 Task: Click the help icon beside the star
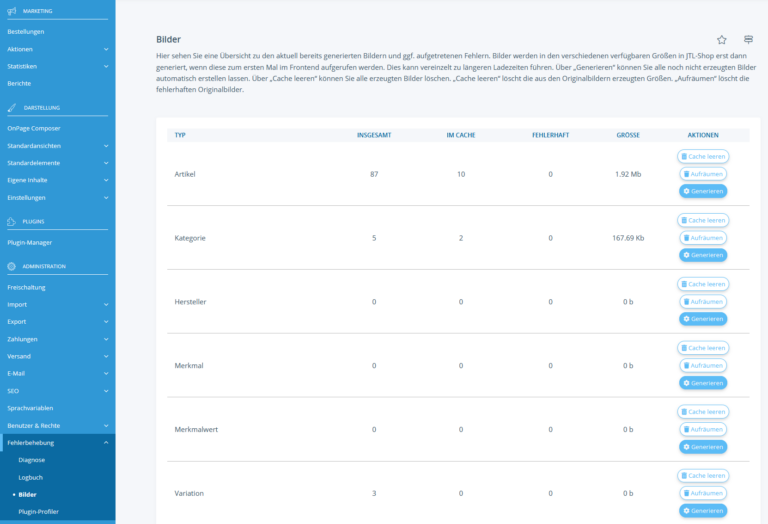coord(748,39)
